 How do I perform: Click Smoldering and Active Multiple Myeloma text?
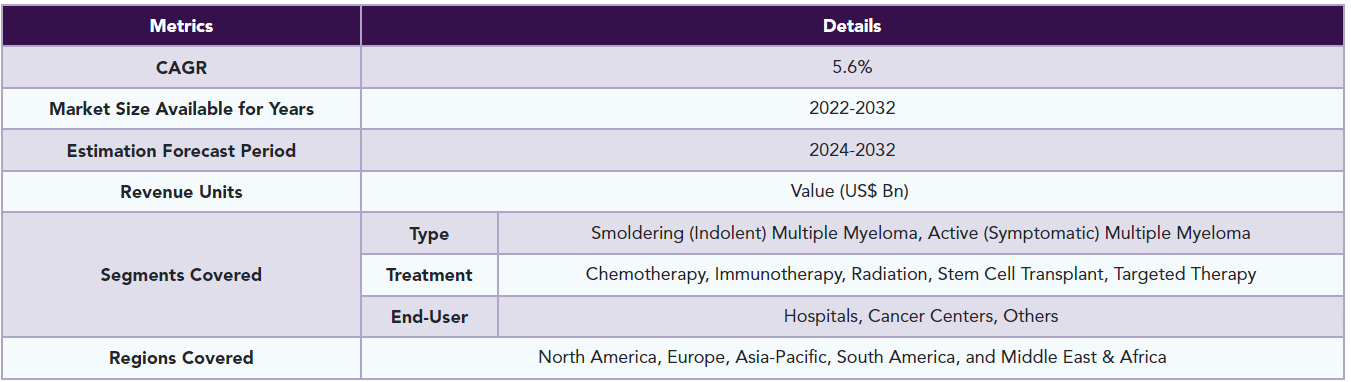point(920,234)
